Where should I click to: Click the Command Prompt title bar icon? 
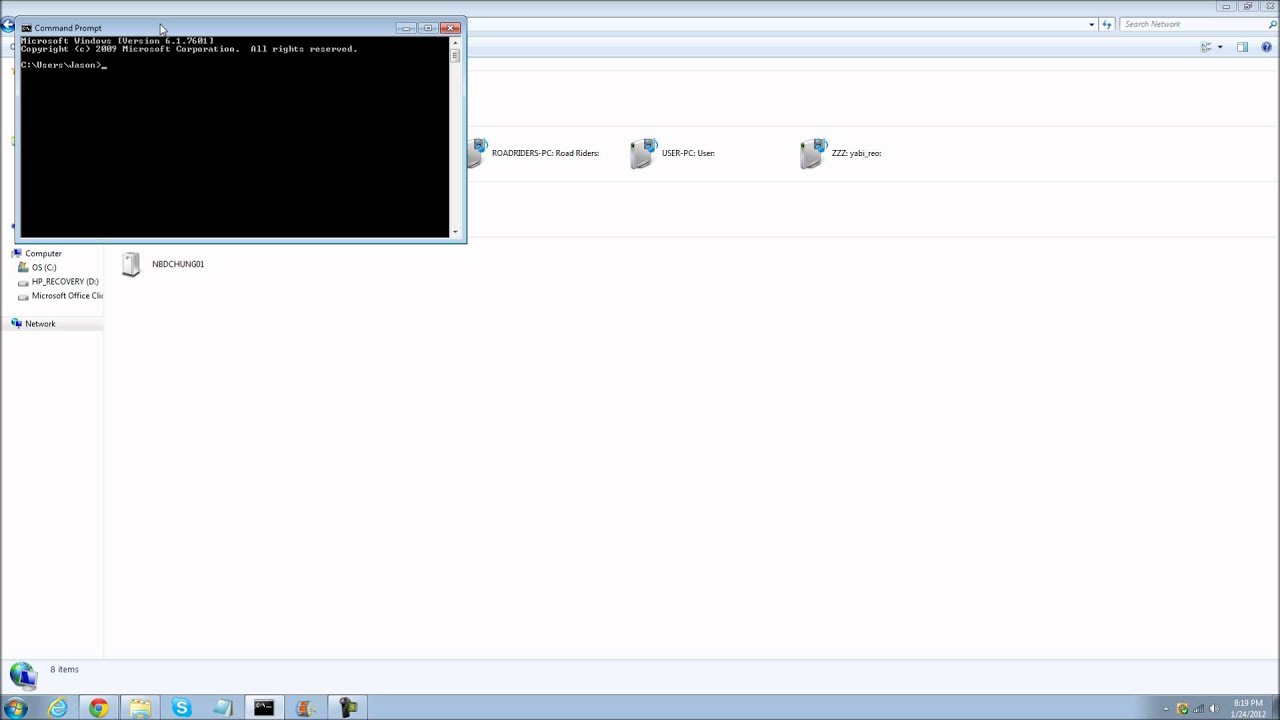point(26,28)
